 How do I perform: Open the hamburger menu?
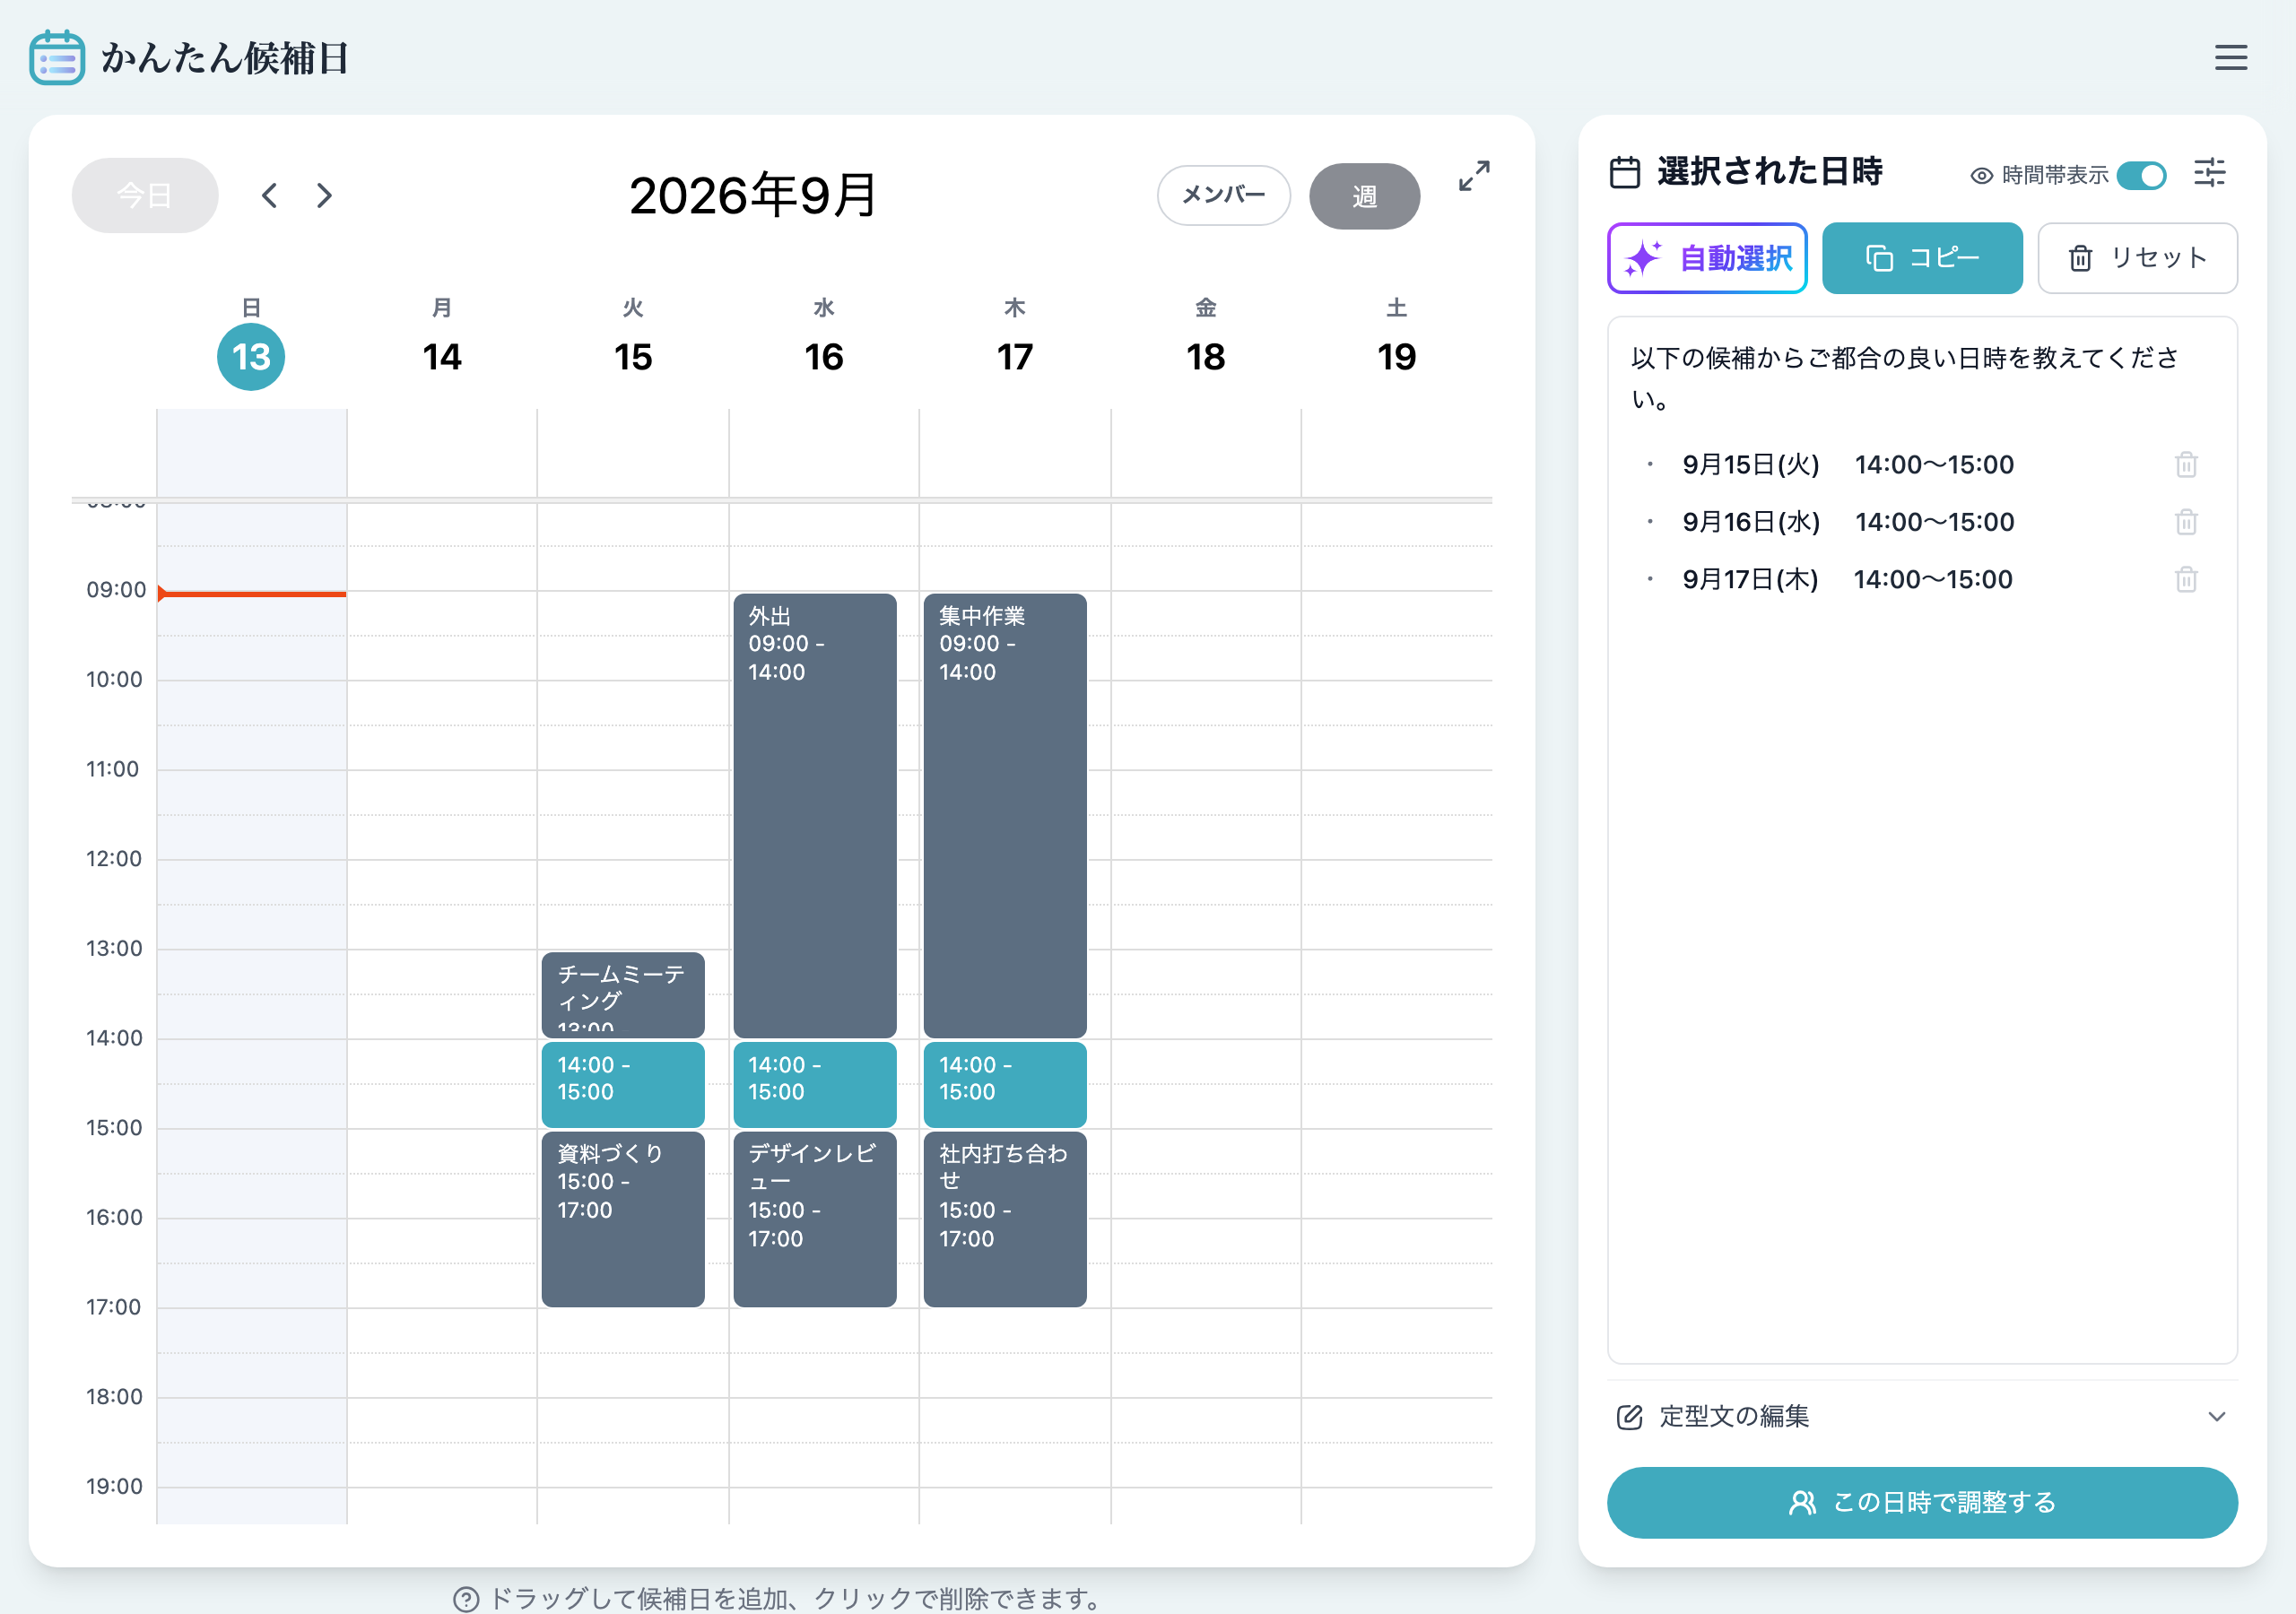(x=2230, y=57)
